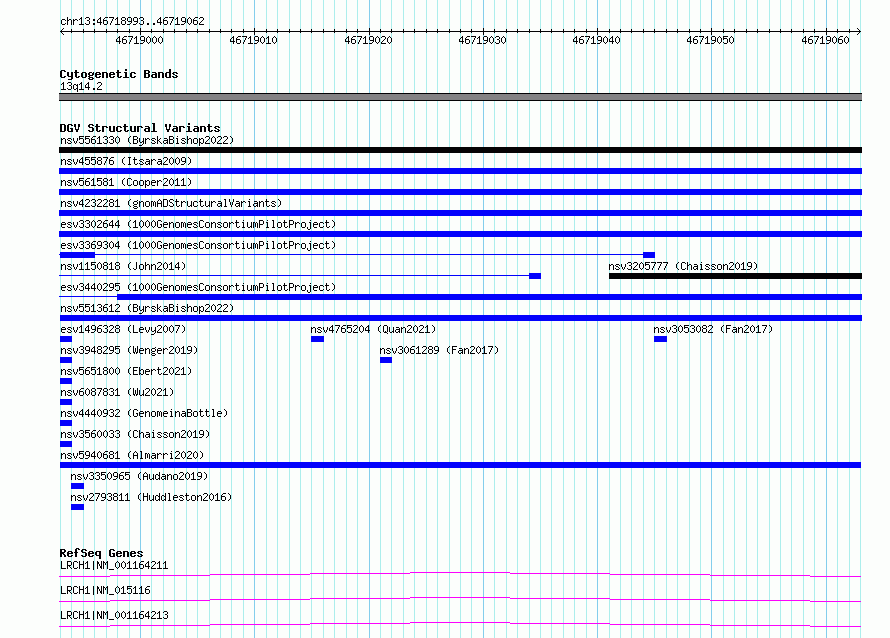Click the nsv3053082 (Fan2017) label
890x638 pixels.
tap(713, 329)
